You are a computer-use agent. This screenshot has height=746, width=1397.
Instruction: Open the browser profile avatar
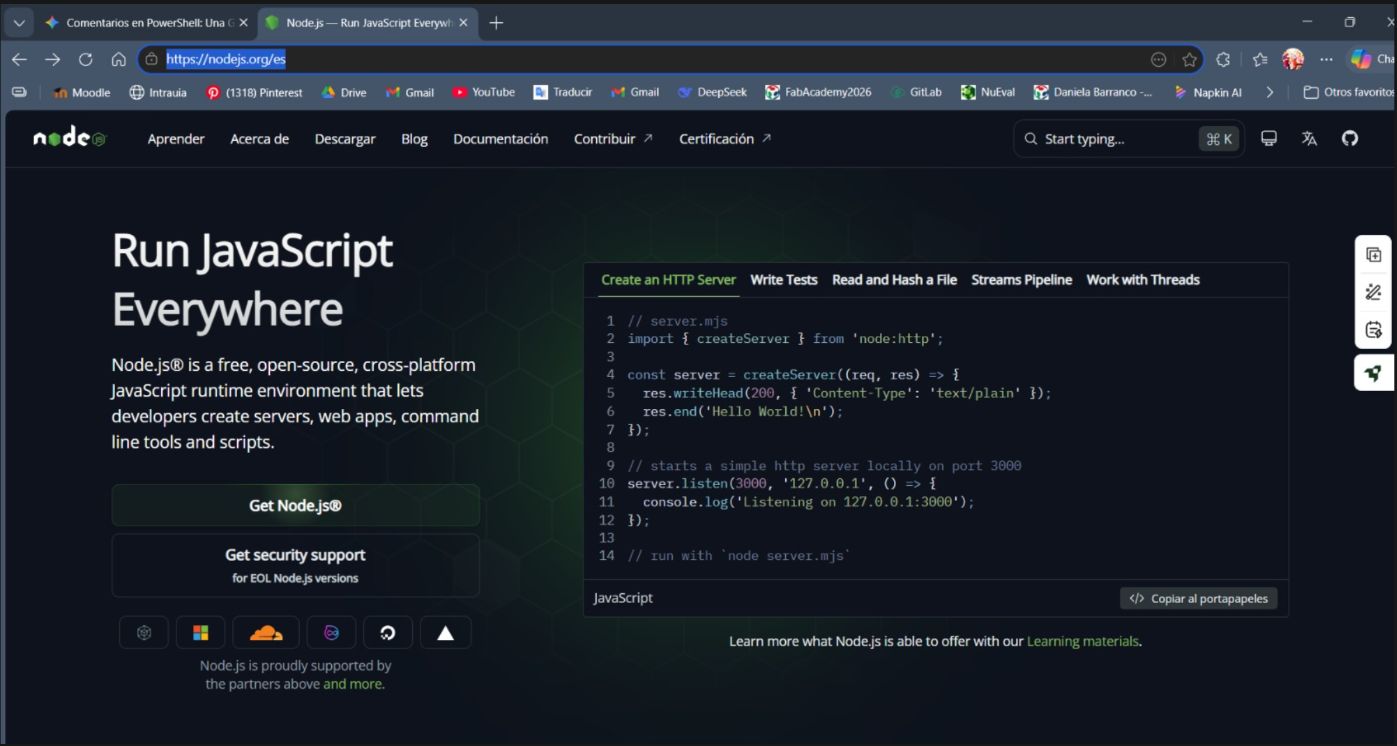tap(1293, 60)
